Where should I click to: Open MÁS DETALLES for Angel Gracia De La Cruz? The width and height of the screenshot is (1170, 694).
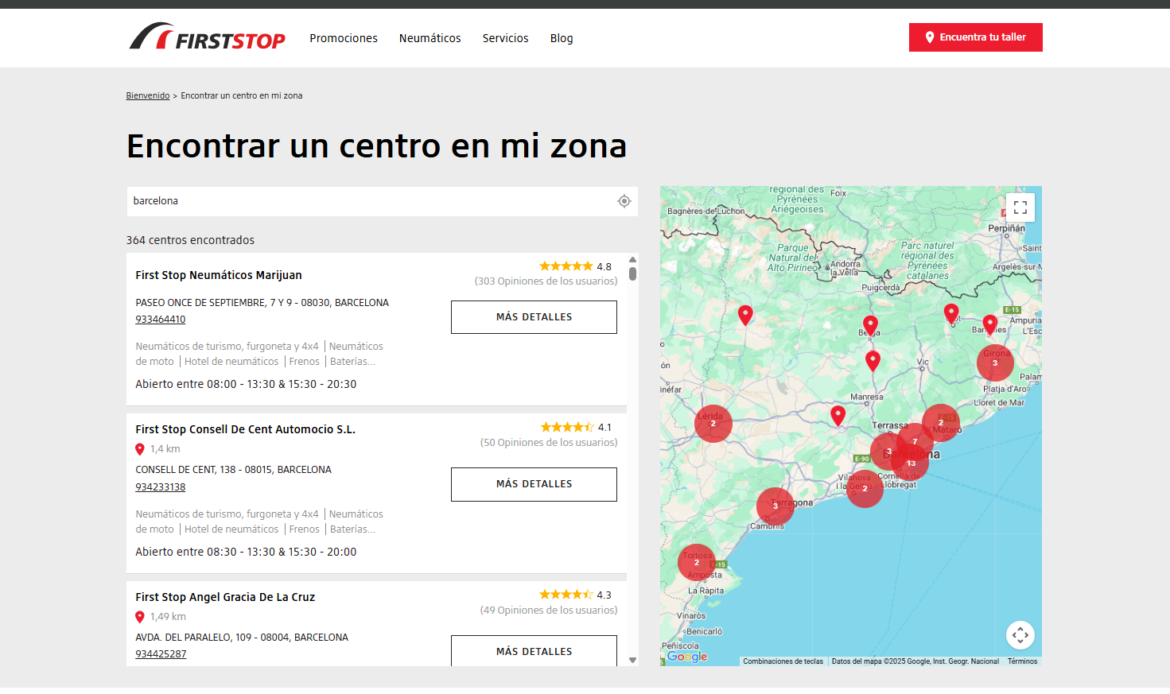[x=534, y=651]
